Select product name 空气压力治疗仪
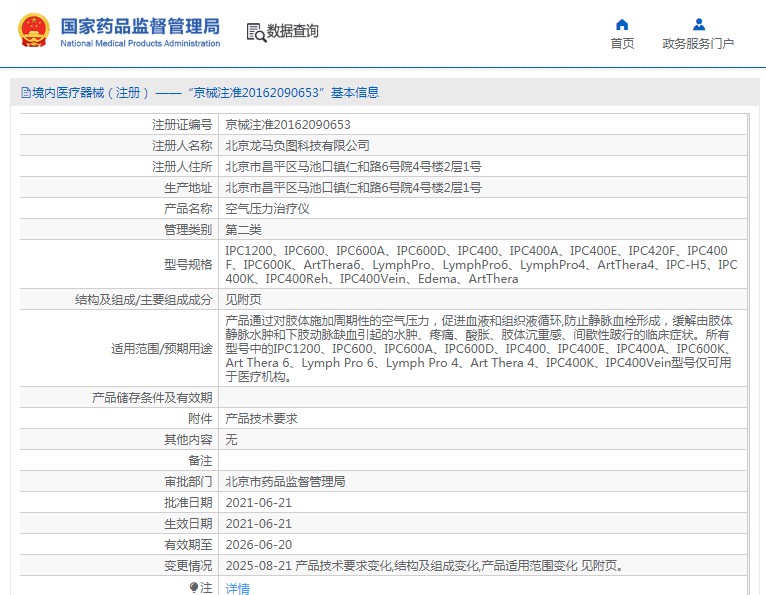The width and height of the screenshot is (766, 595). click(267, 209)
